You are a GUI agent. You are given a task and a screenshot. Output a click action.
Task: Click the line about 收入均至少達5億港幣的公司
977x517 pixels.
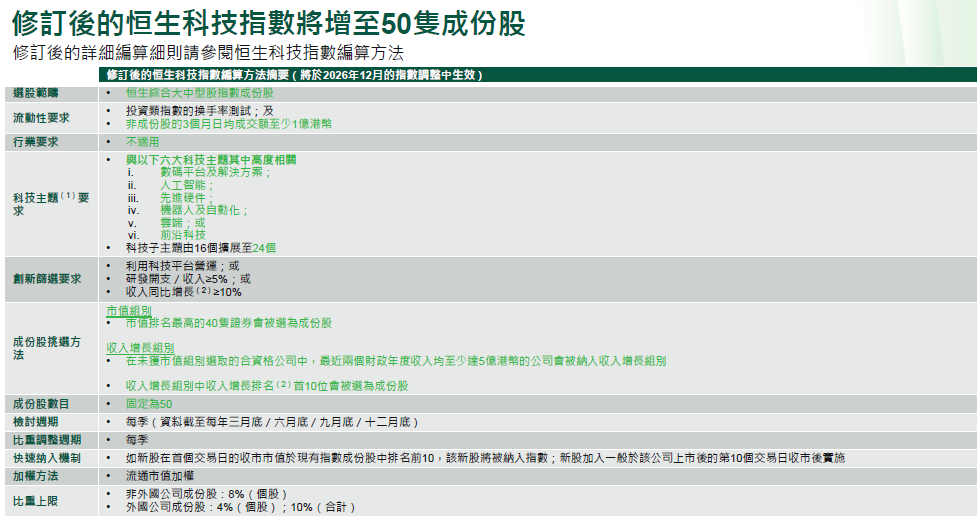396,361
